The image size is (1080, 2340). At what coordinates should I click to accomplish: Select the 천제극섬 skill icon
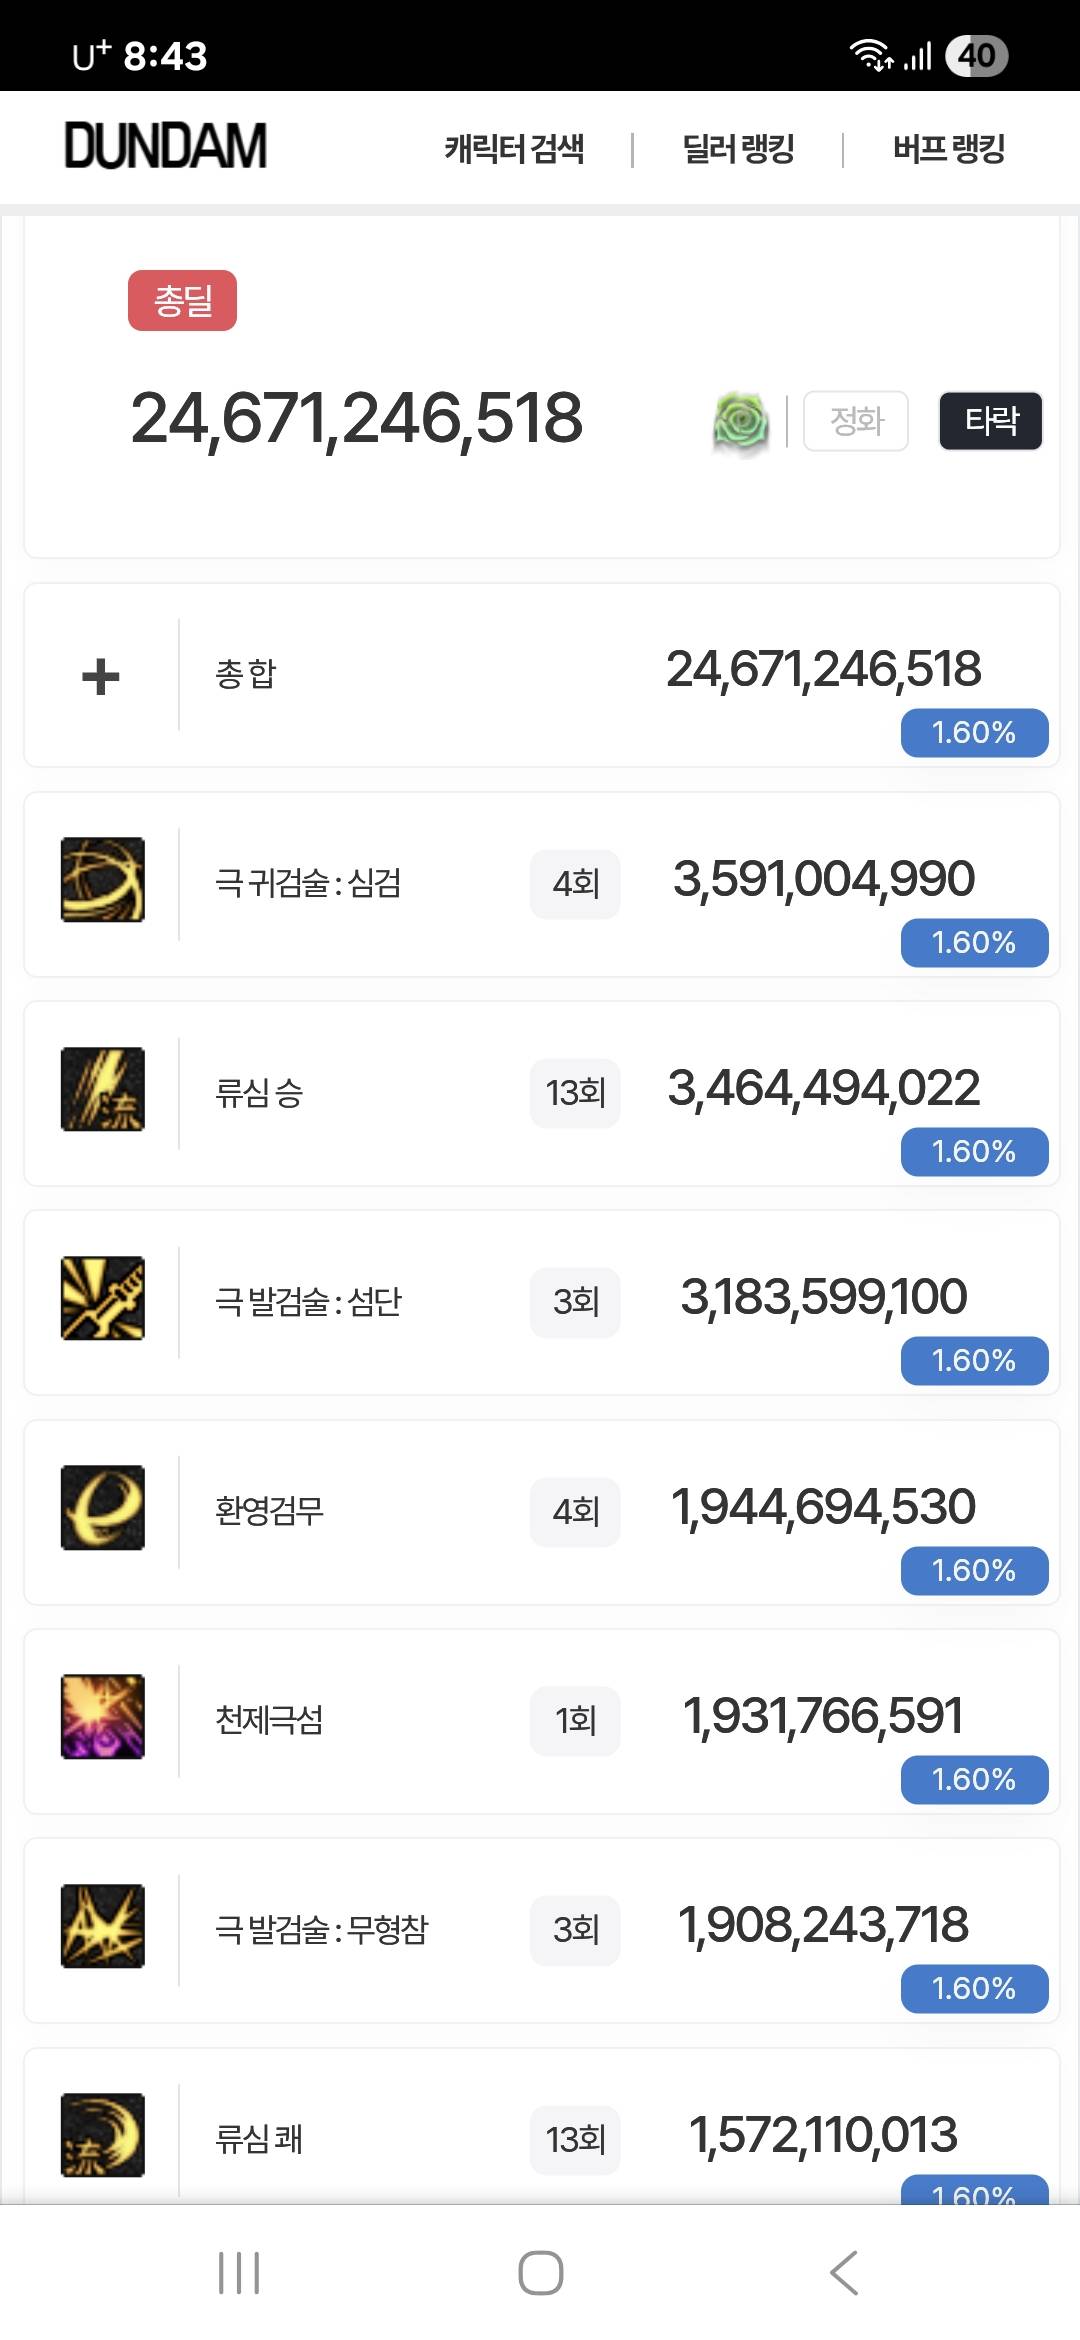tap(103, 1717)
